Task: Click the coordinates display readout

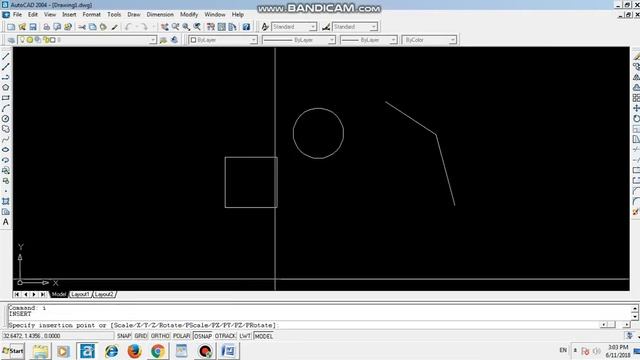Action: click(x=58, y=336)
